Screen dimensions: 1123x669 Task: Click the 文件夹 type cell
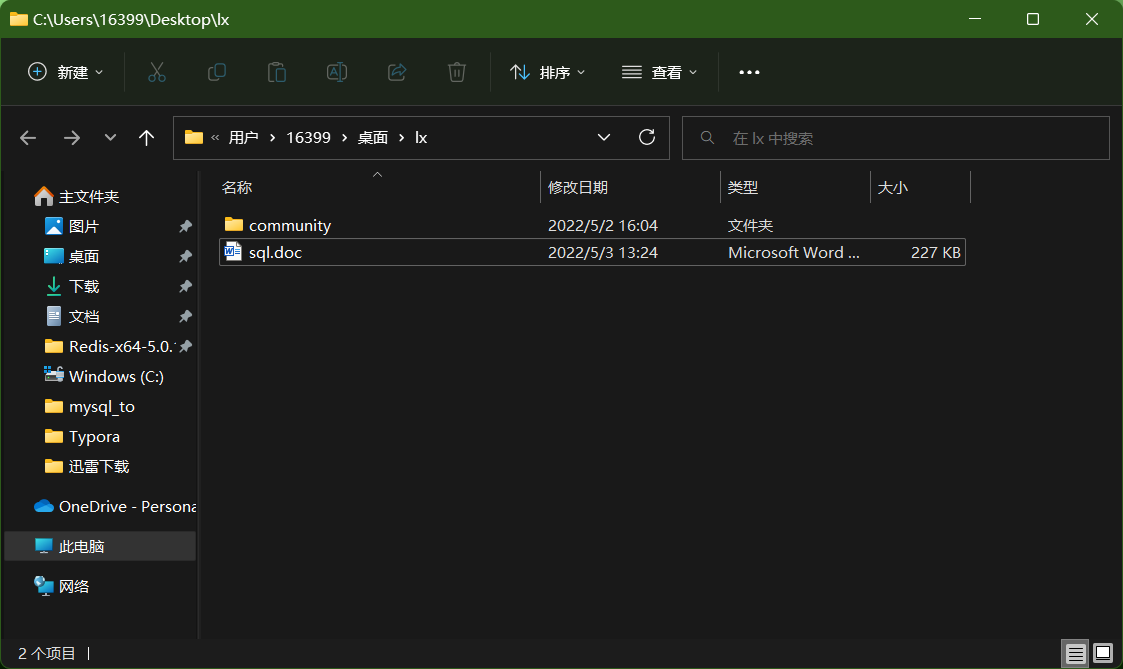tap(750, 225)
